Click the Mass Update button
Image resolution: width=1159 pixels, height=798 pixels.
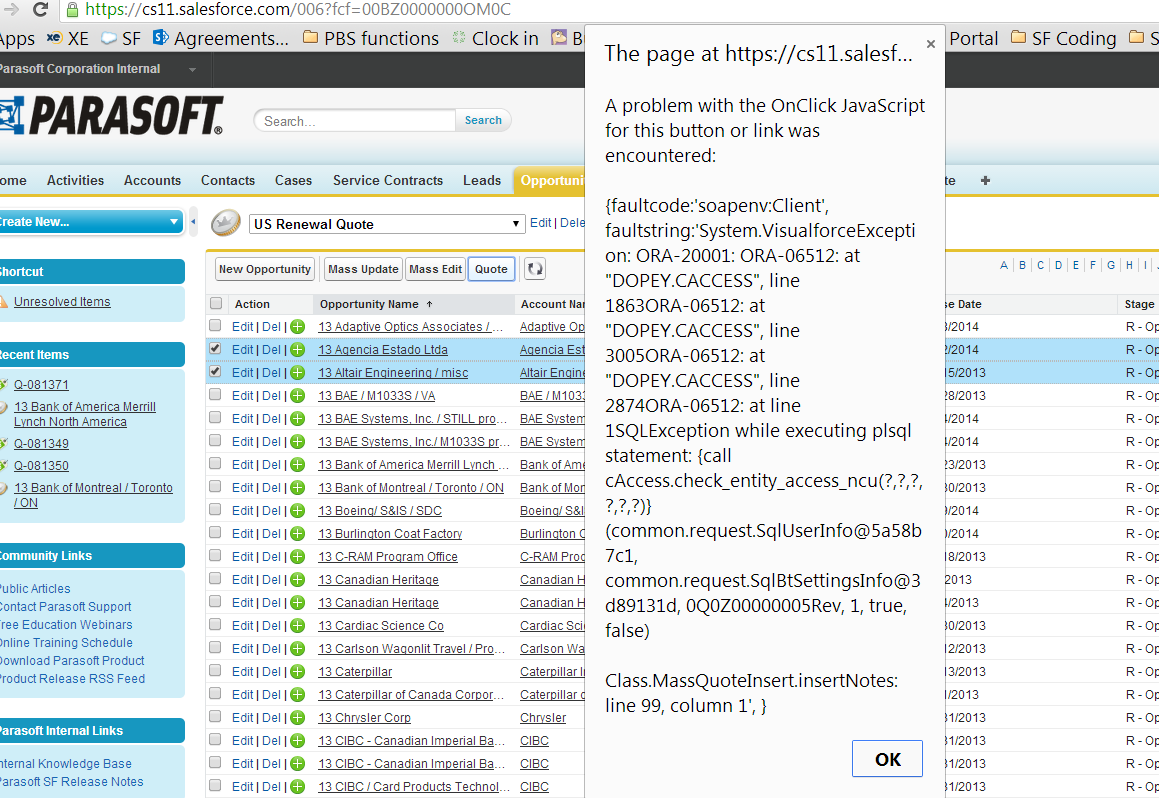pyautogui.click(x=363, y=269)
